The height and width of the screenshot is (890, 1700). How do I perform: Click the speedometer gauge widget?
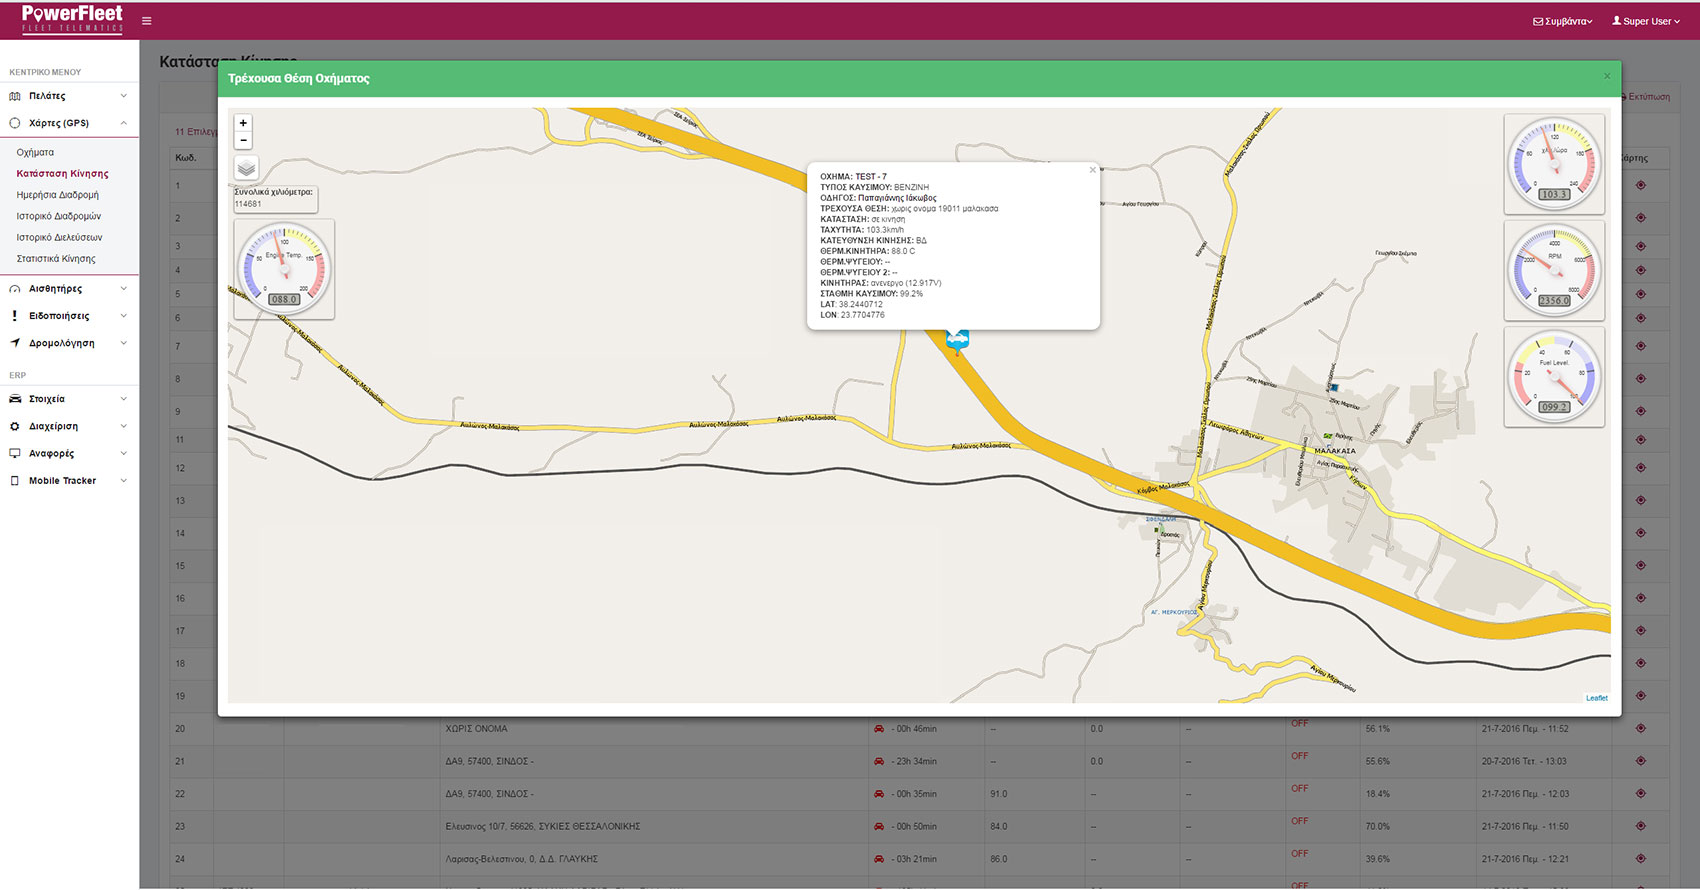pos(1554,164)
